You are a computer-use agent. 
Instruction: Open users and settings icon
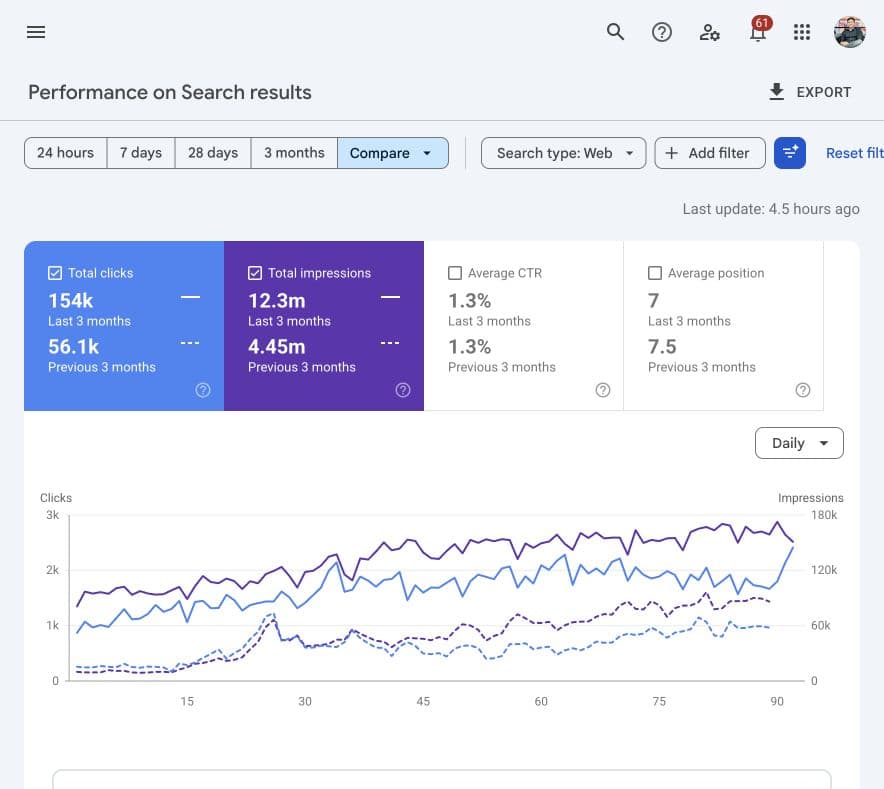click(709, 32)
